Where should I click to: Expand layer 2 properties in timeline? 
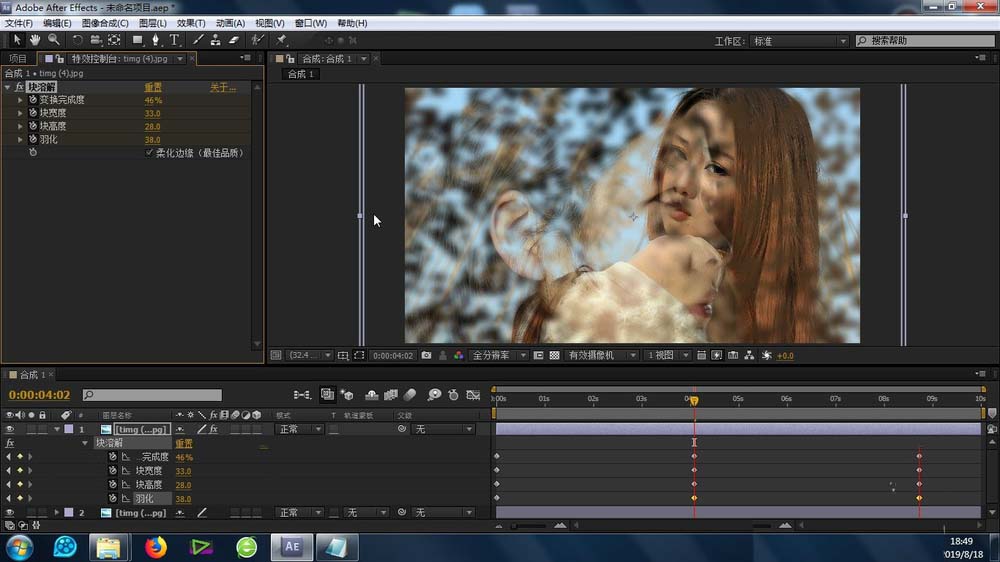(x=56, y=513)
